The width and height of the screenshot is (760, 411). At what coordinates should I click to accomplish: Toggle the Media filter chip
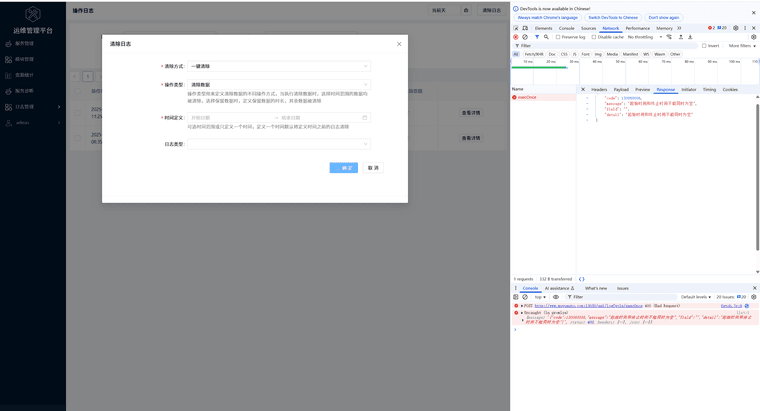pos(612,54)
